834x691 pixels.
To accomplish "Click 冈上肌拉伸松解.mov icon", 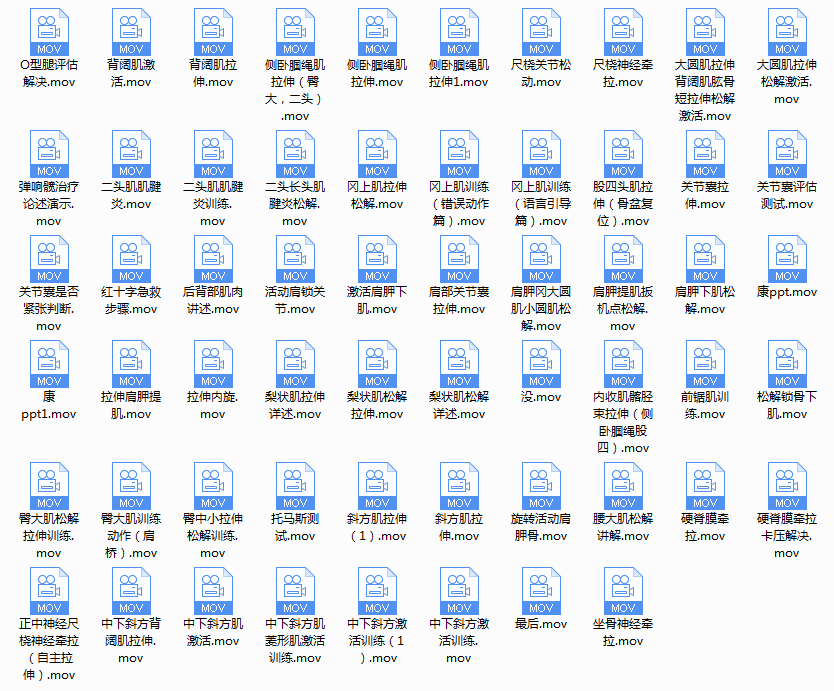I will [377, 154].
